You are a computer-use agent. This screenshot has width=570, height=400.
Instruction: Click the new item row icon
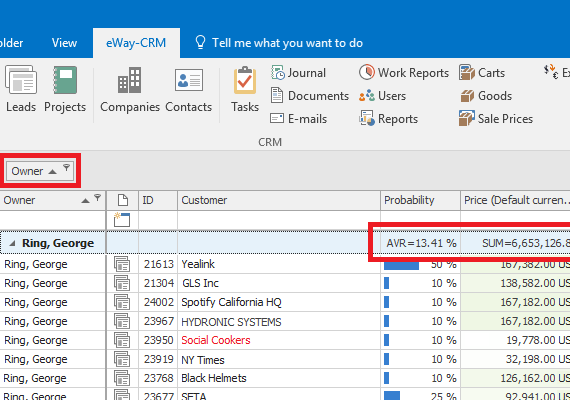(x=122, y=220)
